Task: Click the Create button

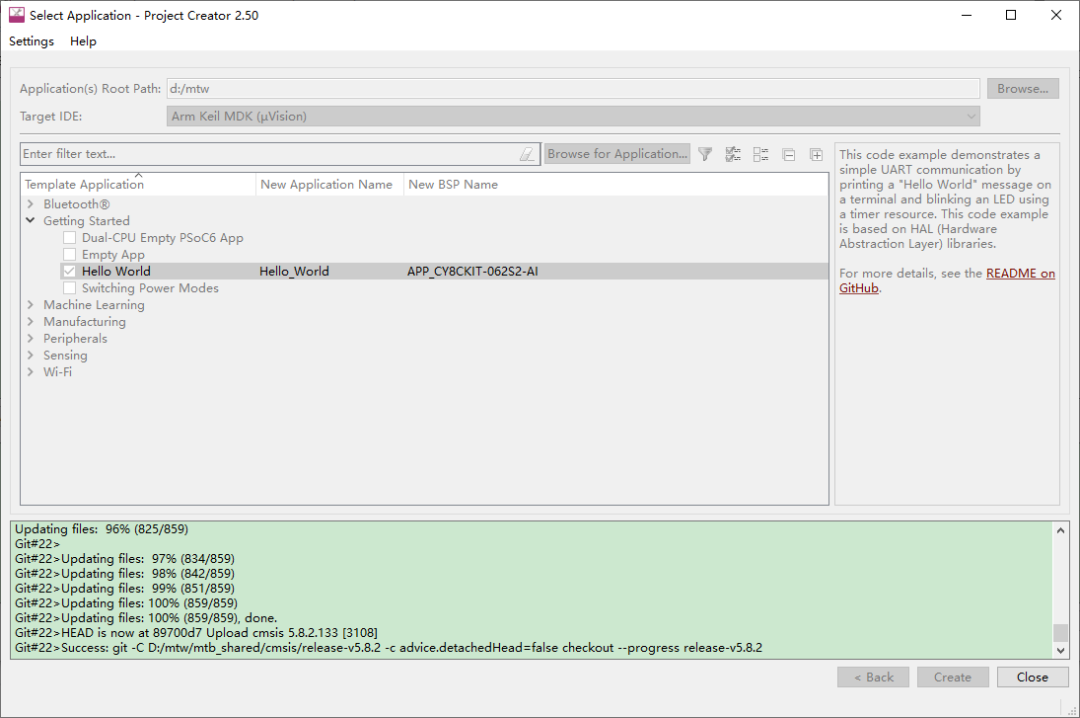Action: 953,677
